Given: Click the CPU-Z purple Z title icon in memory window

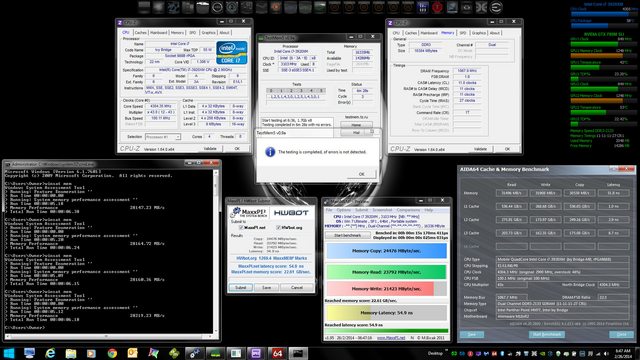Looking at the screenshot, I should (391, 23).
